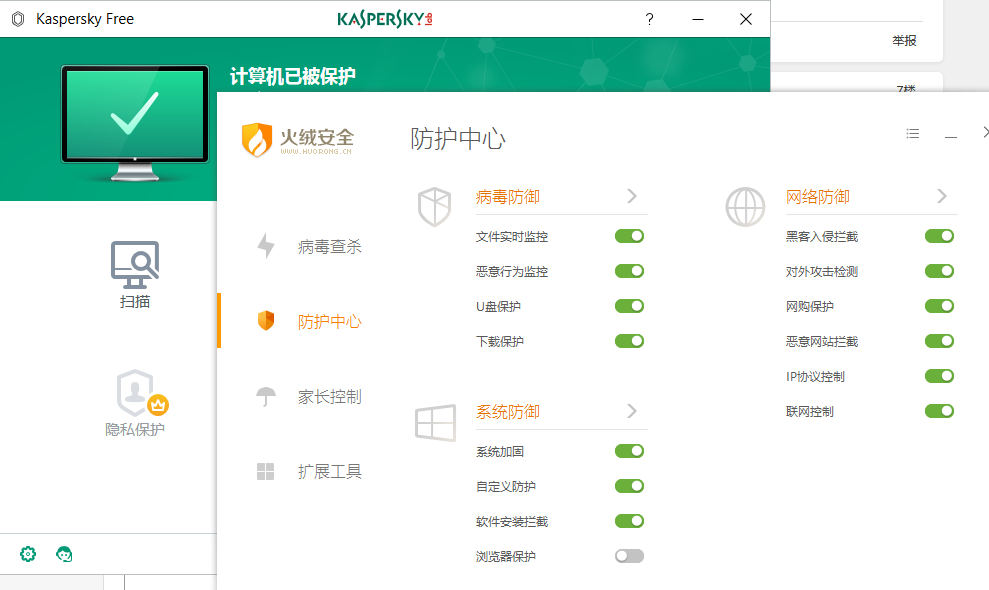
Task: Open the 扩展工具 sidebar item
Action: pos(329,472)
